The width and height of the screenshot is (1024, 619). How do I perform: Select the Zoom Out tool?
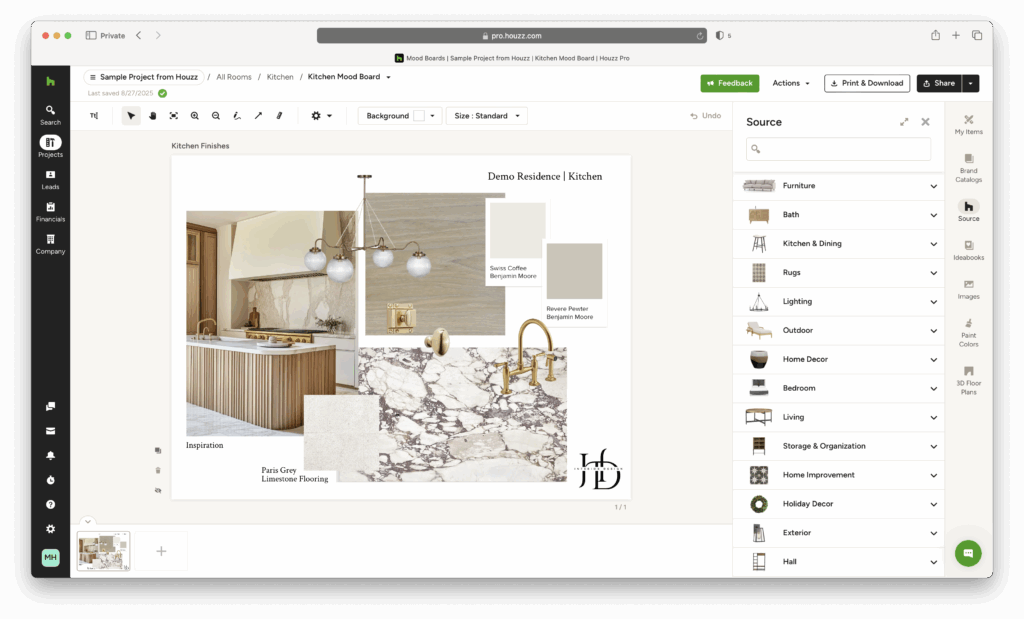pyautogui.click(x=215, y=115)
